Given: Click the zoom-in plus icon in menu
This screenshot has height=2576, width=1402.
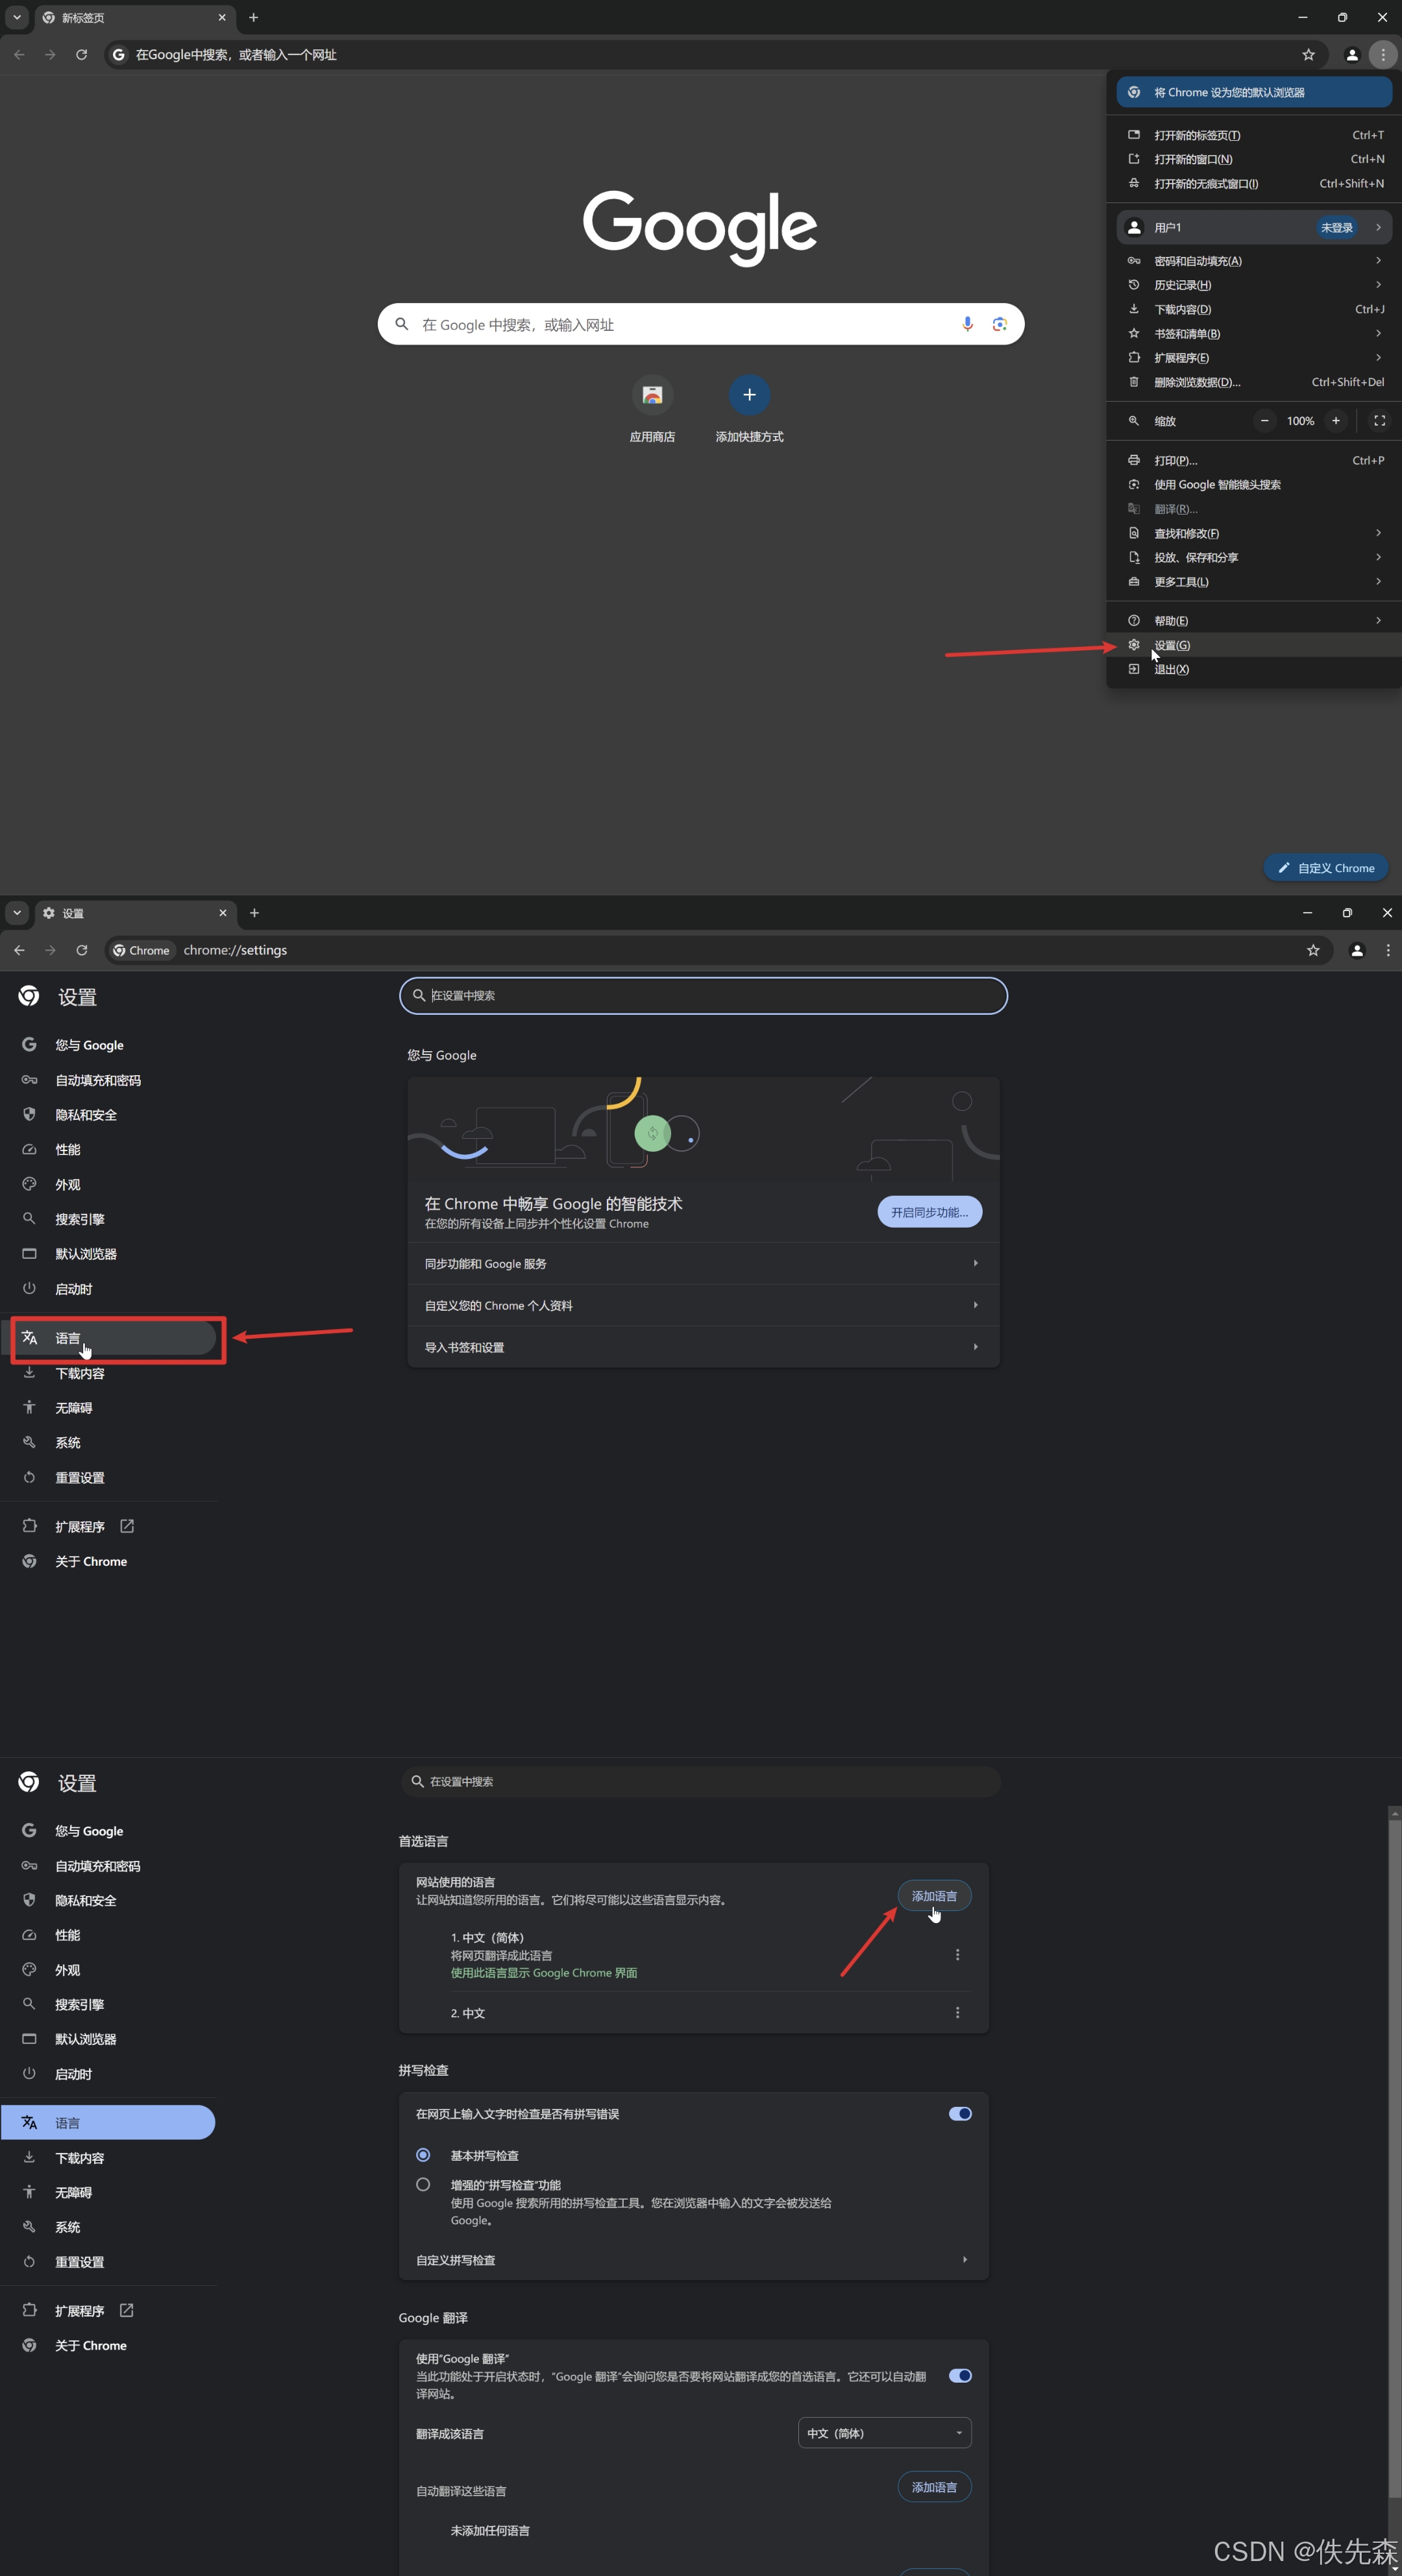Looking at the screenshot, I should 1335,421.
